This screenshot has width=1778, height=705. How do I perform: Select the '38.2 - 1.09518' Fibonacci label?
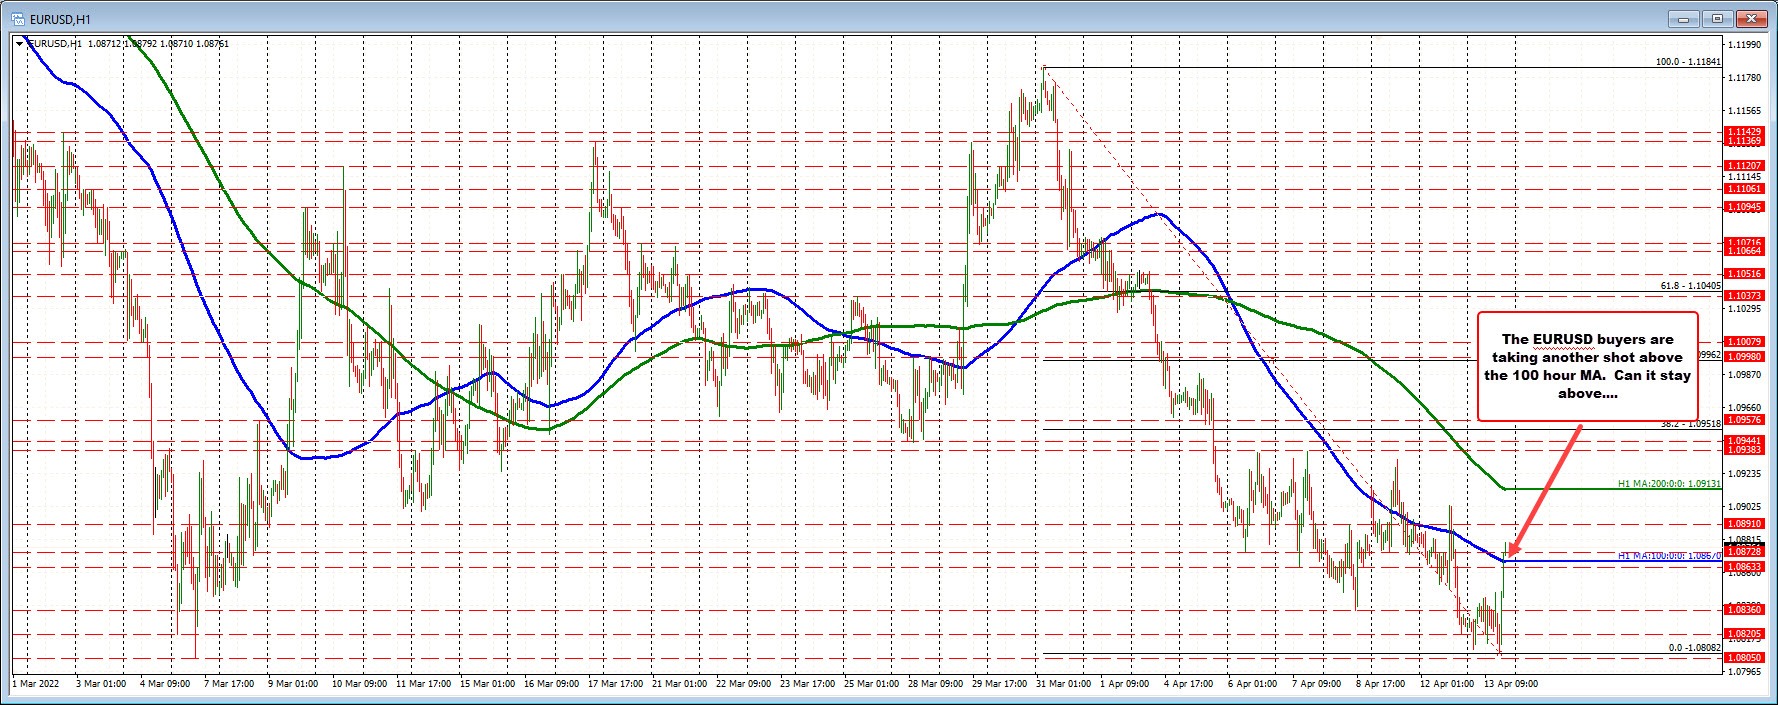pos(1691,424)
